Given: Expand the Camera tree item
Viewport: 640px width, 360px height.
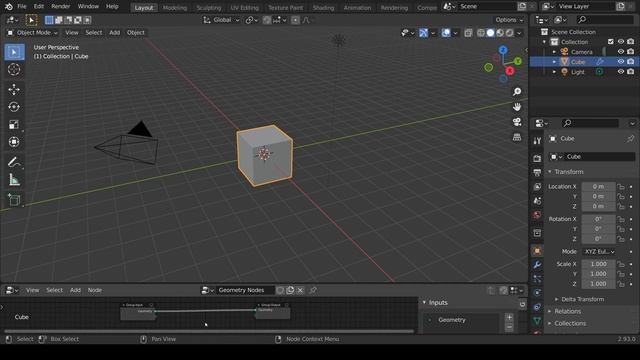Looking at the screenshot, I should [x=554, y=52].
